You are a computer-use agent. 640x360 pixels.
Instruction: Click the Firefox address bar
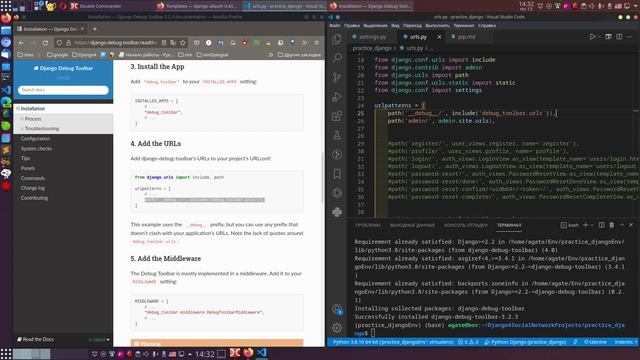(116, 42)
